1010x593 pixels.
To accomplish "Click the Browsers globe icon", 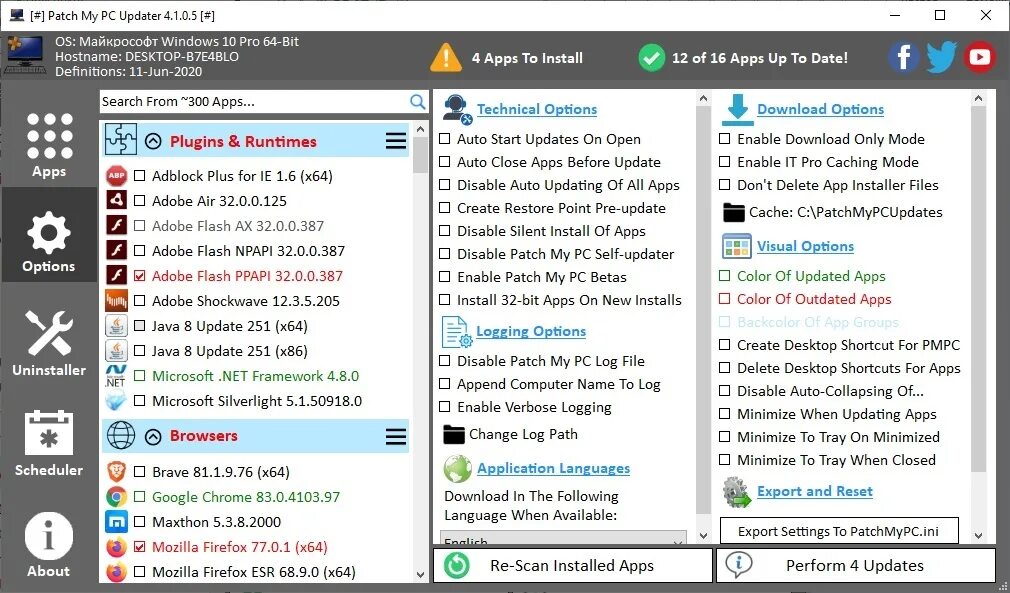I will (x=120, y=435).
